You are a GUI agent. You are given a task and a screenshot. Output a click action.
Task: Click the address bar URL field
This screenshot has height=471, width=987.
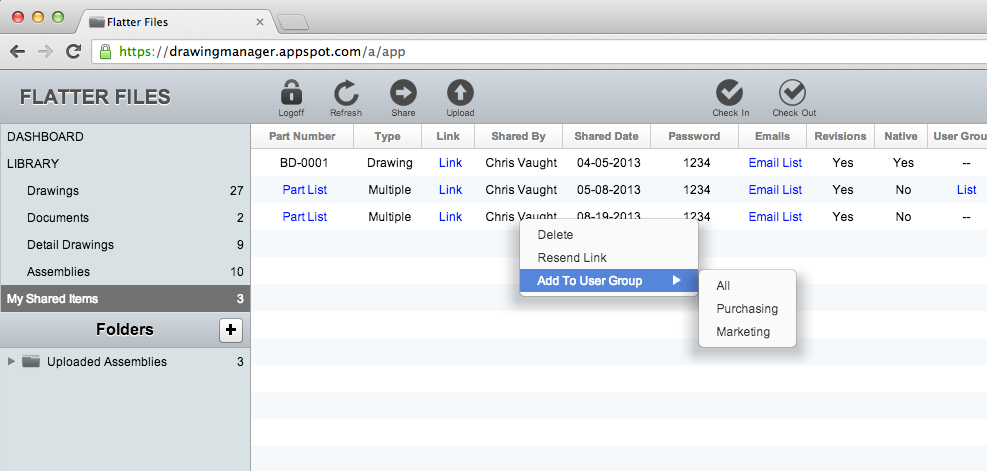541,52
